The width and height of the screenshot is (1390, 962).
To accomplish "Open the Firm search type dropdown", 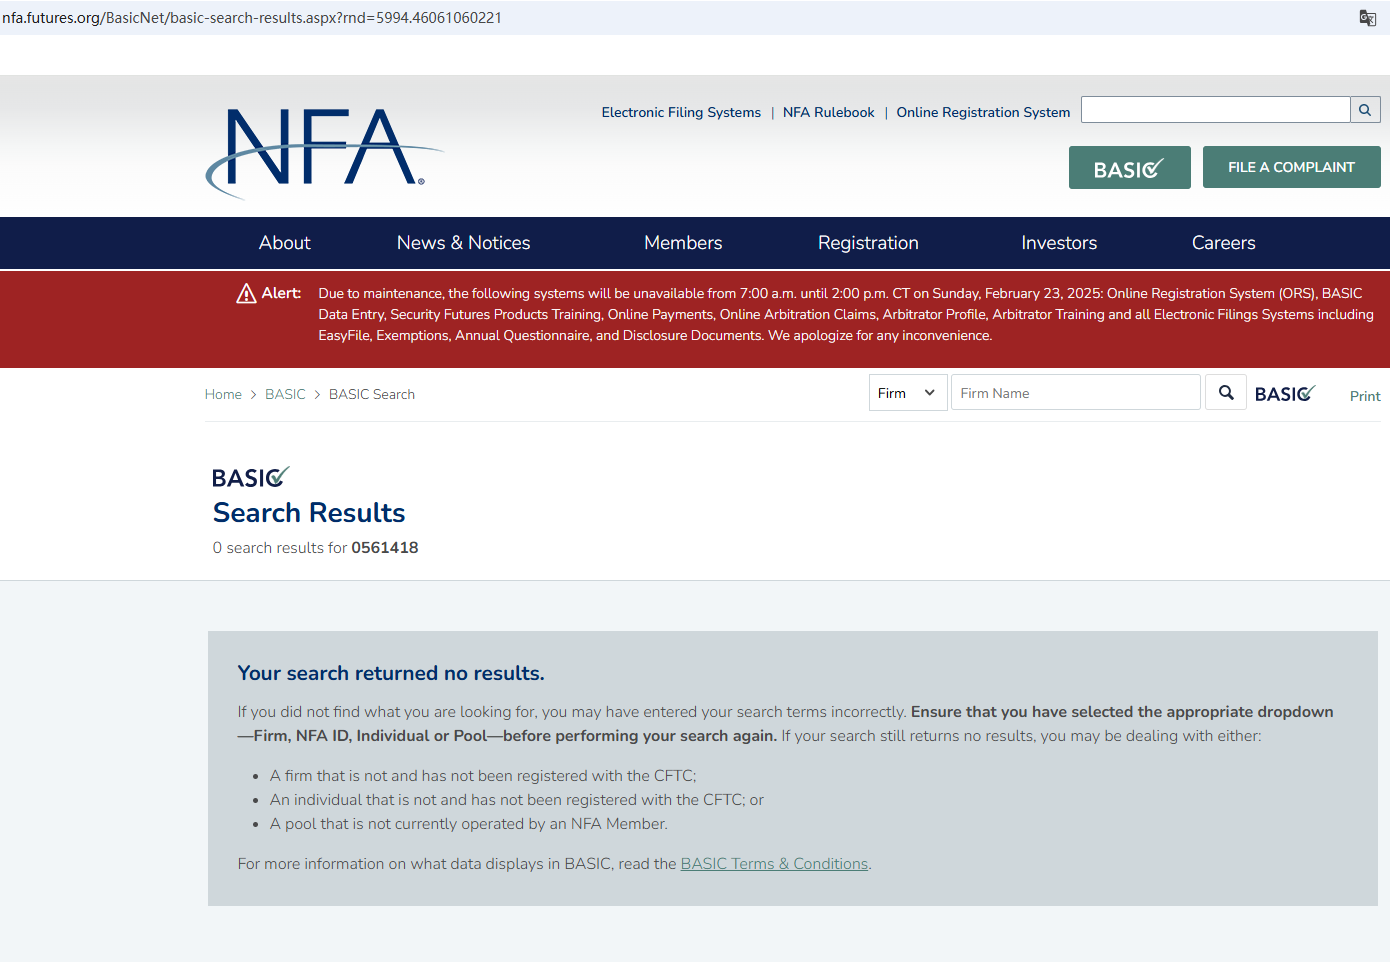I will (x=908, y=393).
